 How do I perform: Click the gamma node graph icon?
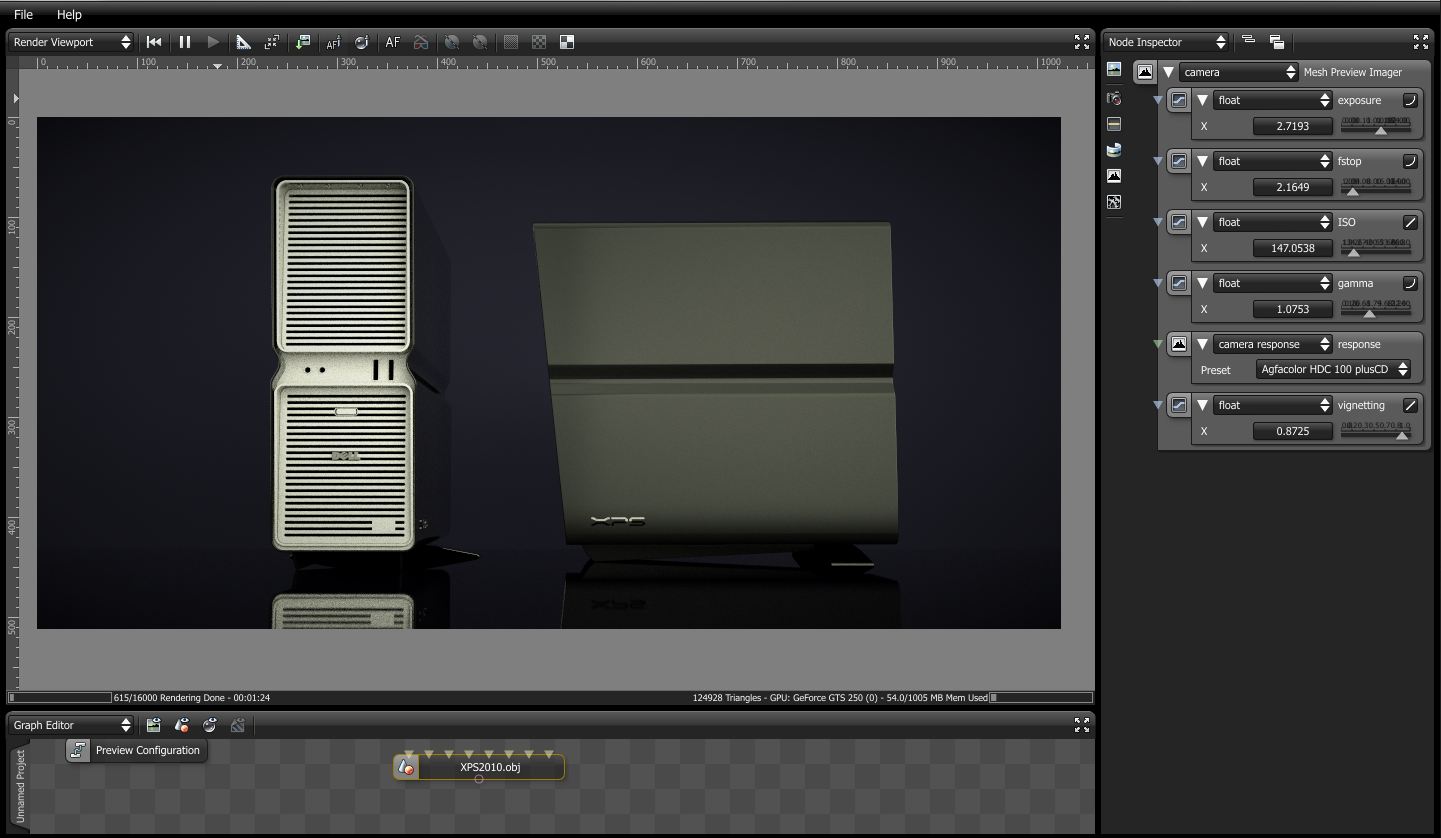(x=1179, y=283)
